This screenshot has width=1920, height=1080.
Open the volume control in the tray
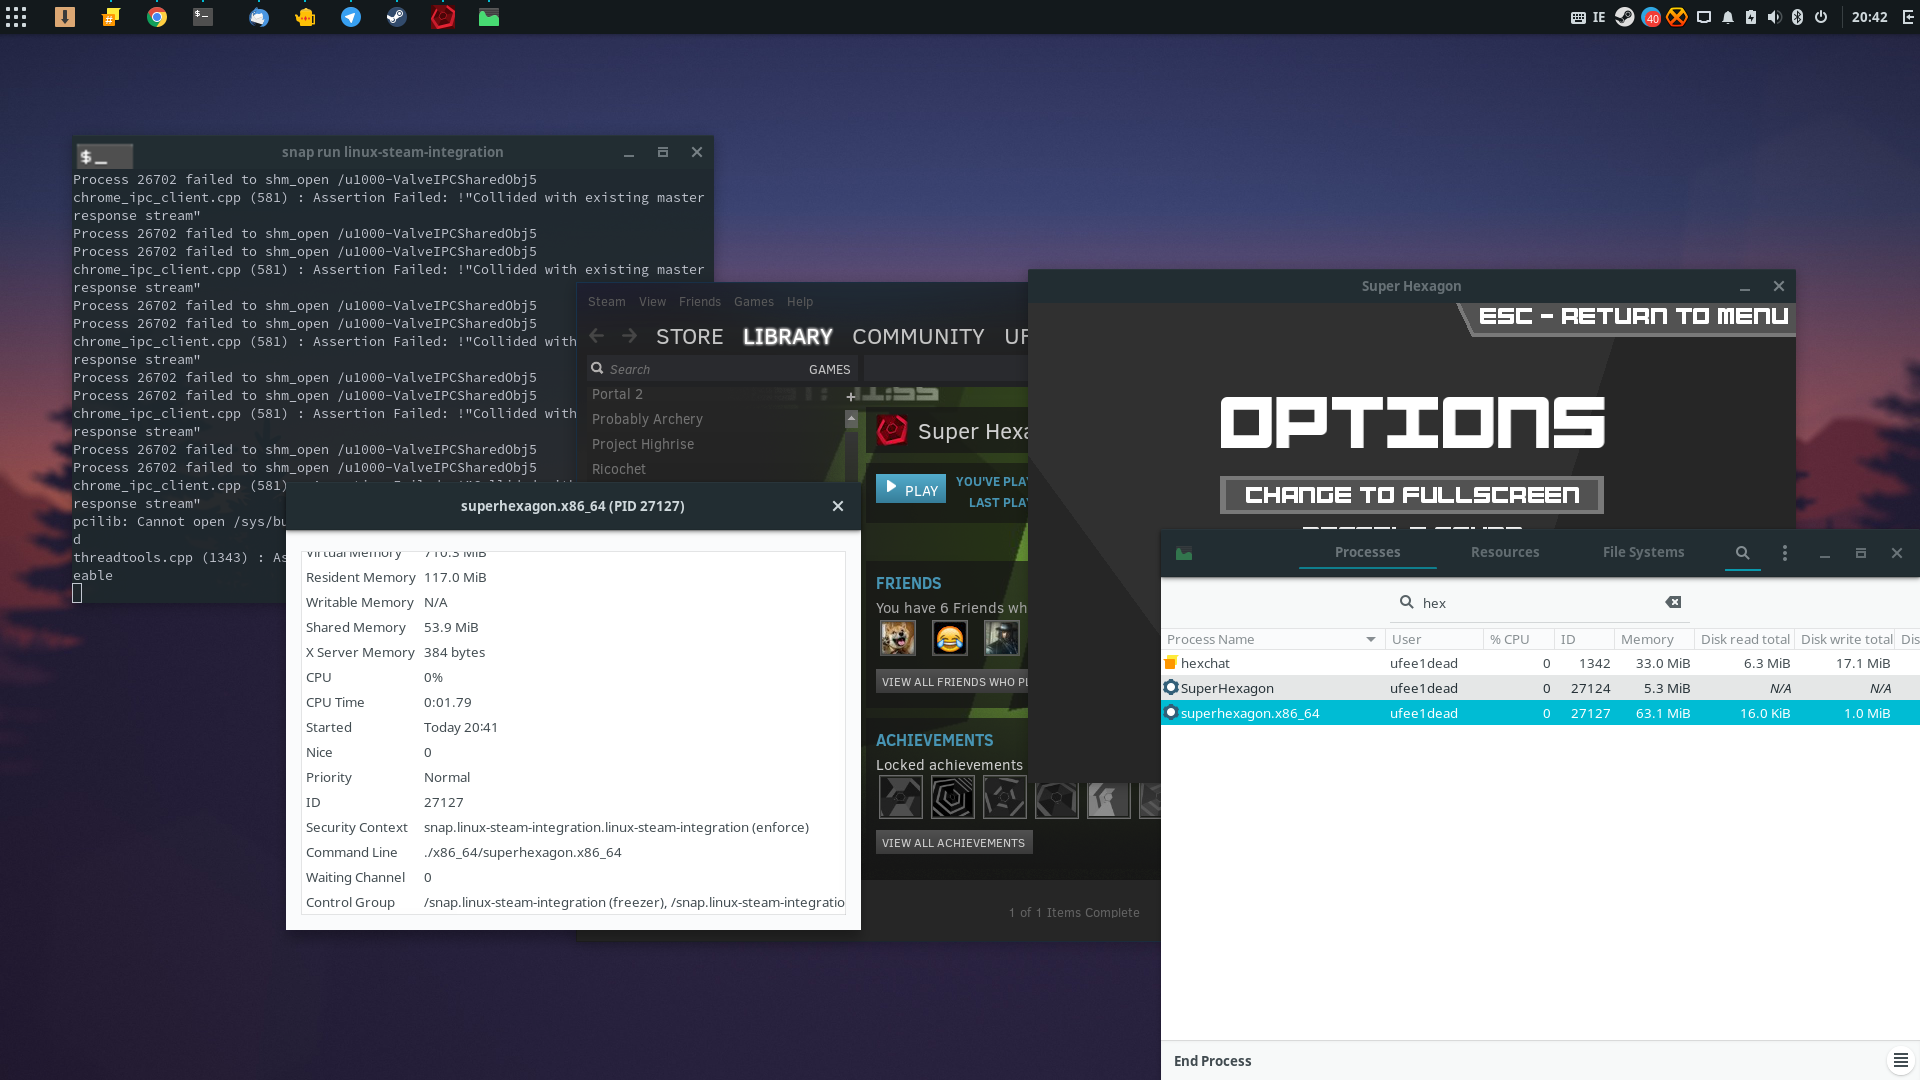pos(1774,17)
